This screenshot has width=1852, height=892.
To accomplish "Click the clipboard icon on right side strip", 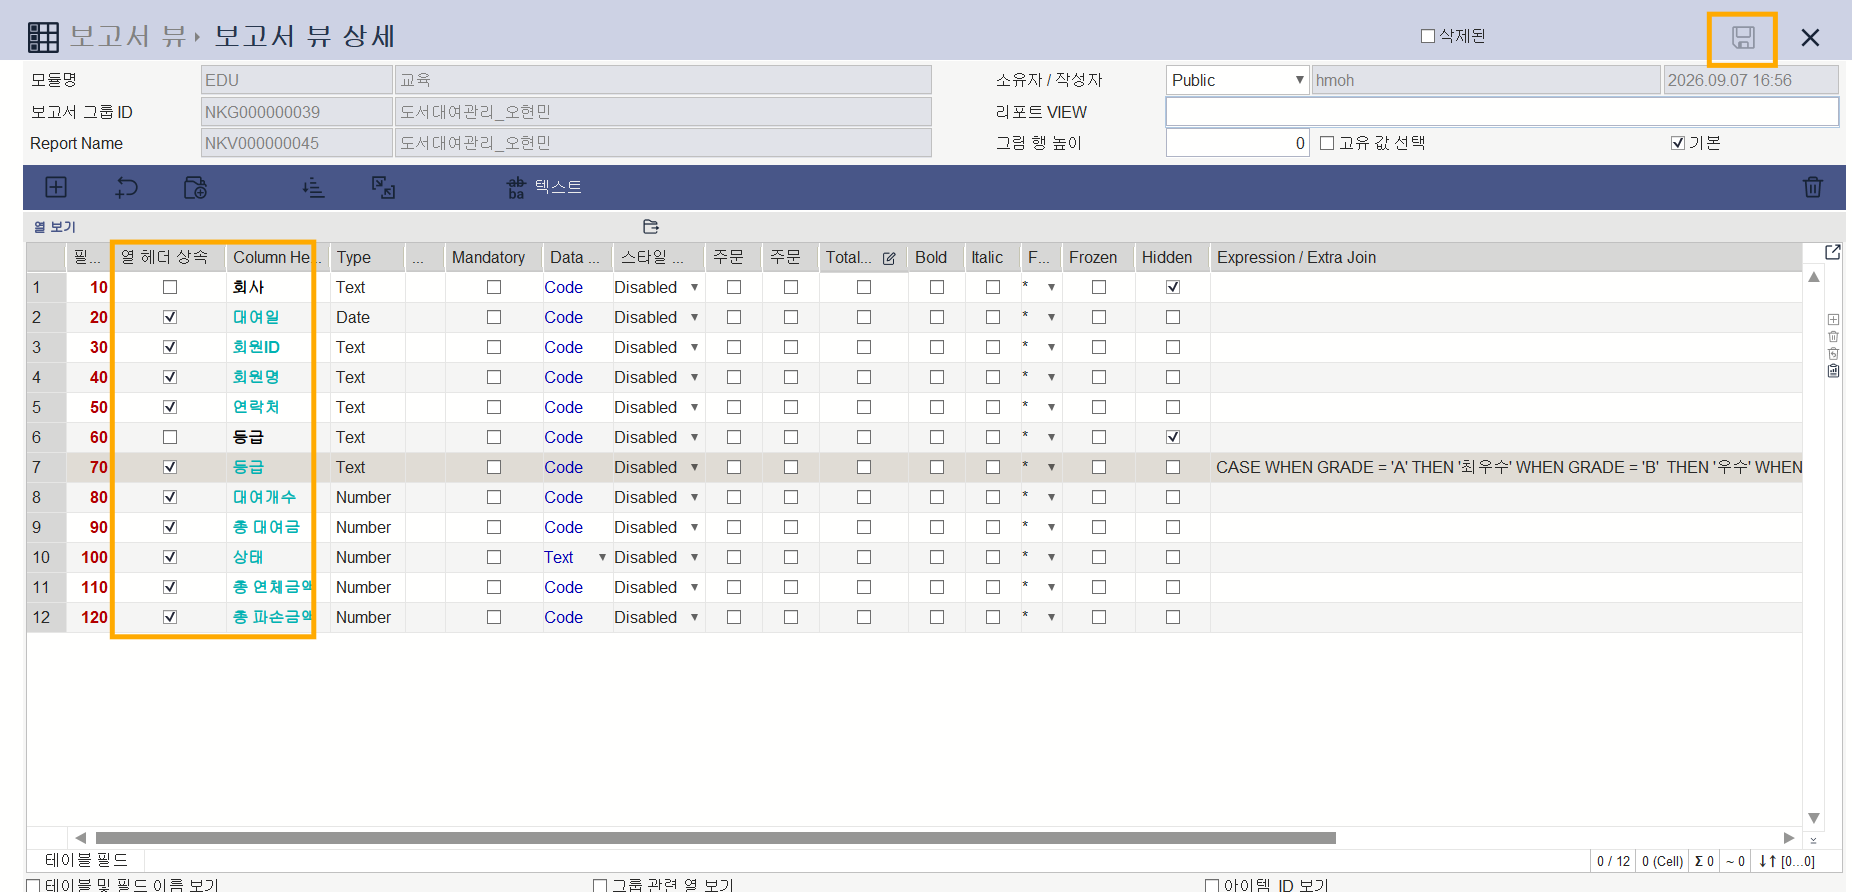I will [x=1833, y=371].
